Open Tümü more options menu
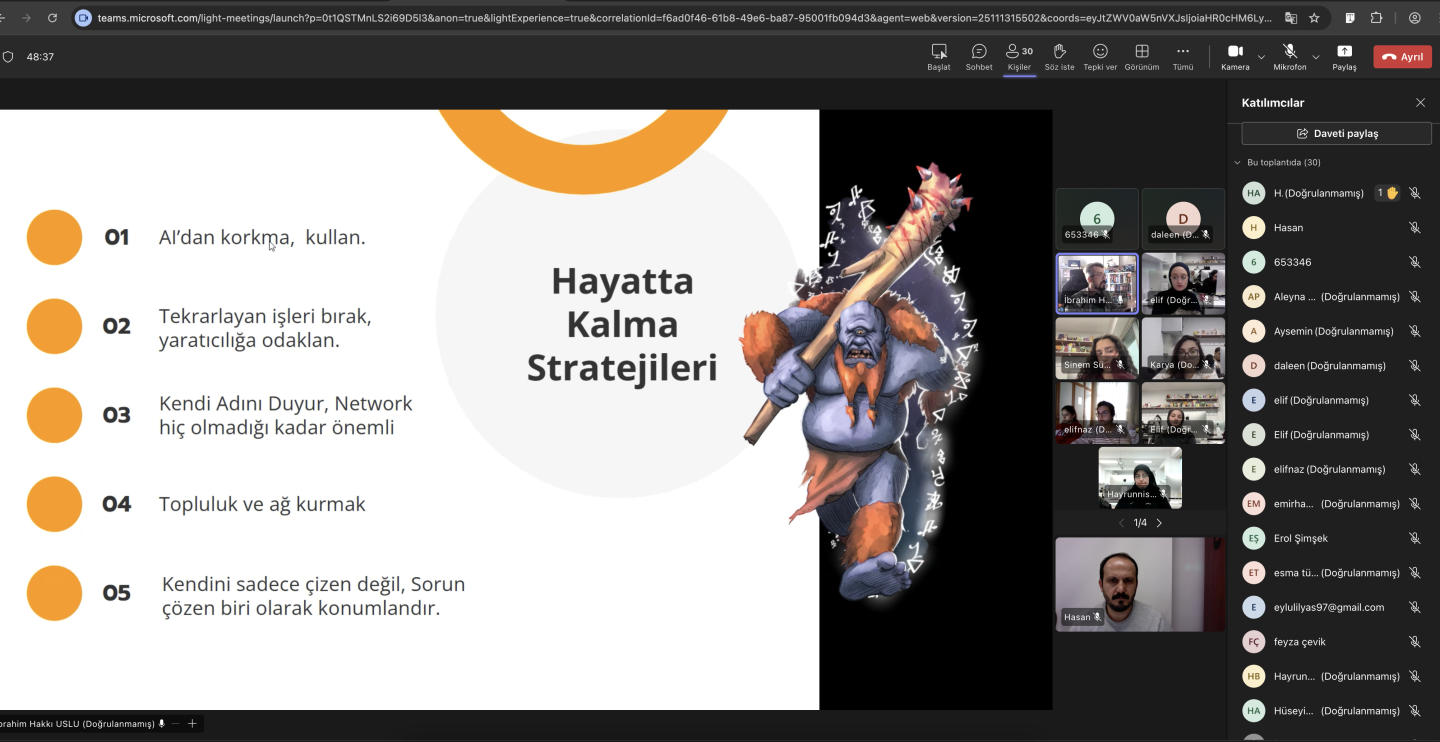The width and height of the screenshot is (1440, 742). coord(1183,56)
